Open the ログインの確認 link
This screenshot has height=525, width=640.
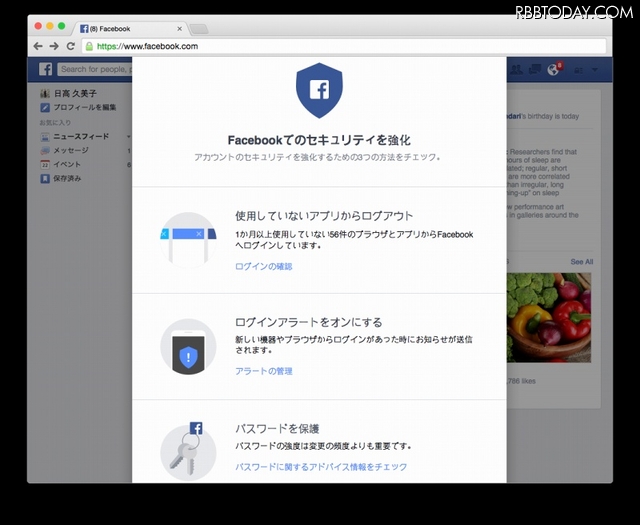pos(263,266)
